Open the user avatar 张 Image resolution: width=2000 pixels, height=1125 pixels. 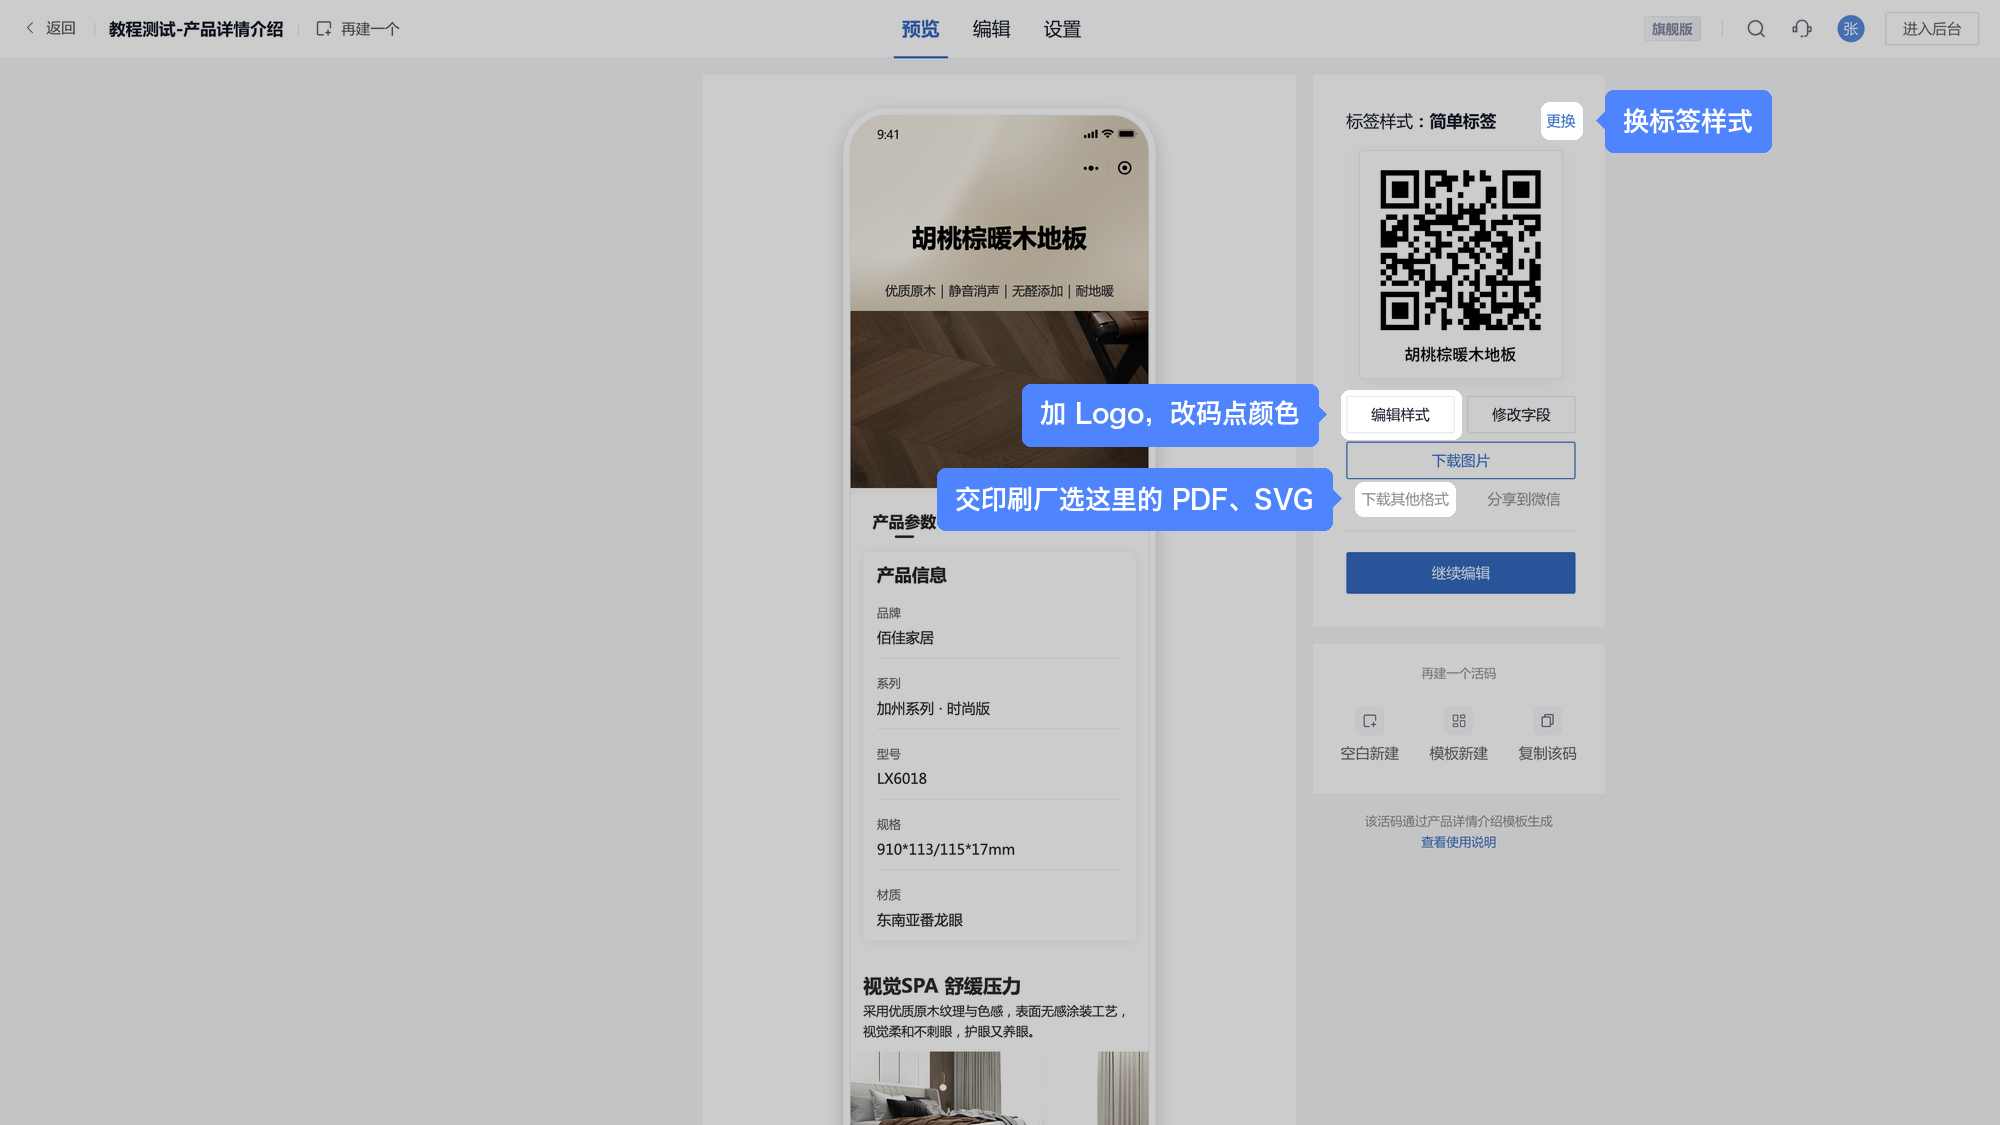coord(1851,29)
